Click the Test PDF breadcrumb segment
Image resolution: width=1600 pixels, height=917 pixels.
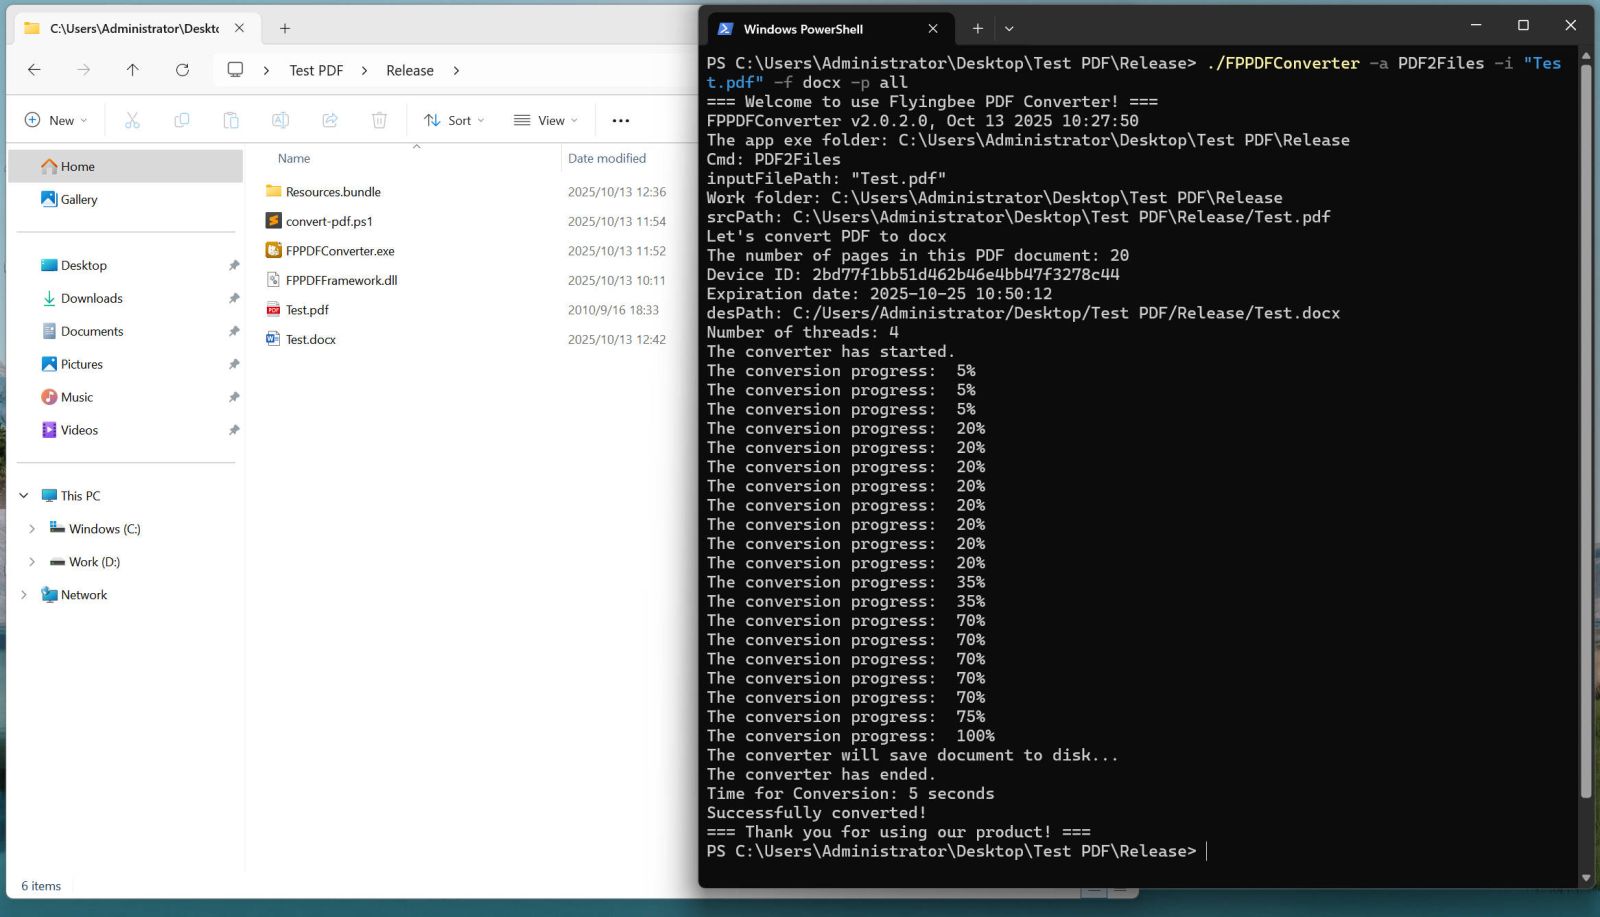click(x=316, y=70)
